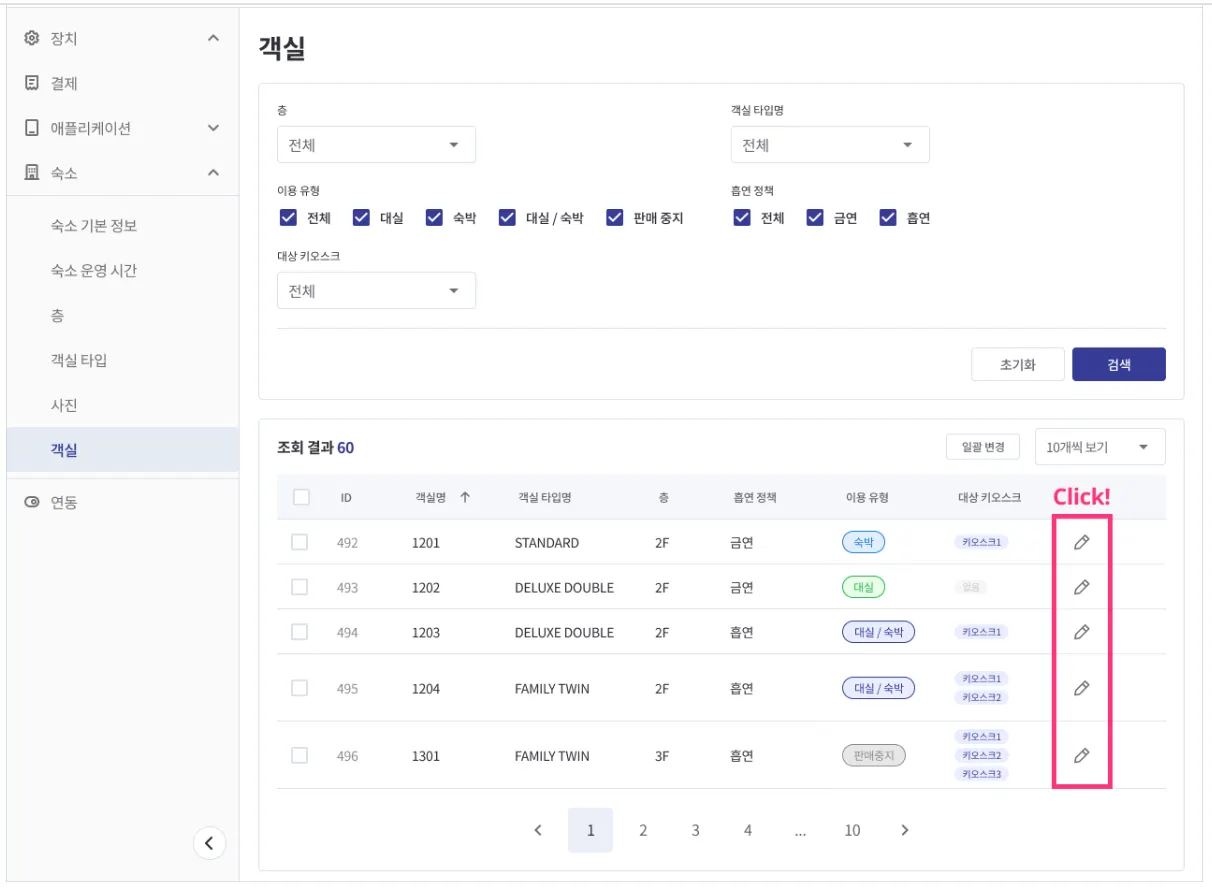The width and height of the screenshot is (1212, 895).
Task: Uncheck the 금연 smoking policy checkbox
Action: (x=815, y=218)
